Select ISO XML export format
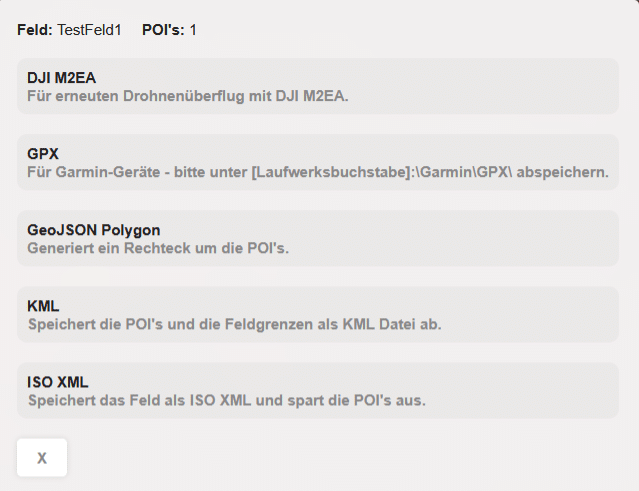 coord(318,390)
